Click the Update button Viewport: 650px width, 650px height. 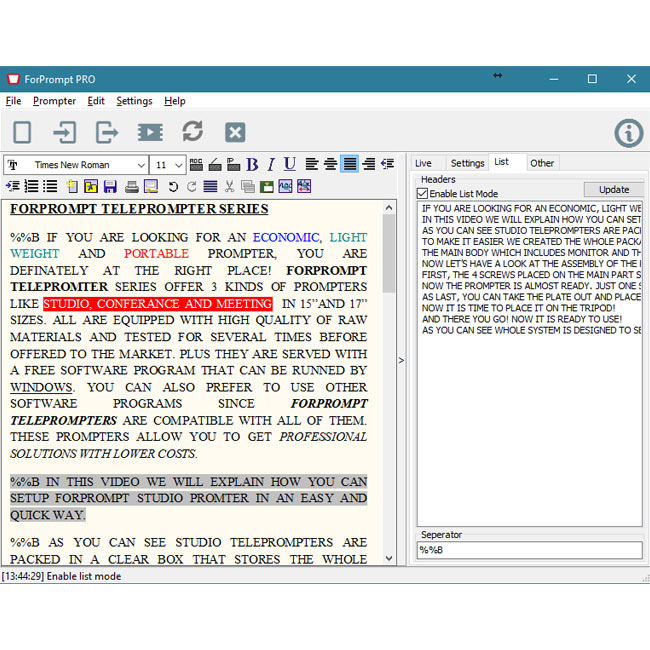click(x=614, y=189)
